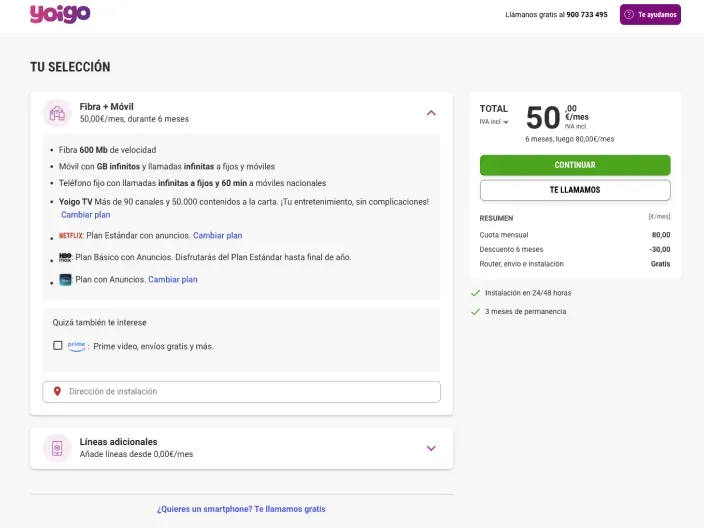Change the Disney+ plan with ads
Screen dimensions: 704x528
pyautogui.click(x=173, y=280)
